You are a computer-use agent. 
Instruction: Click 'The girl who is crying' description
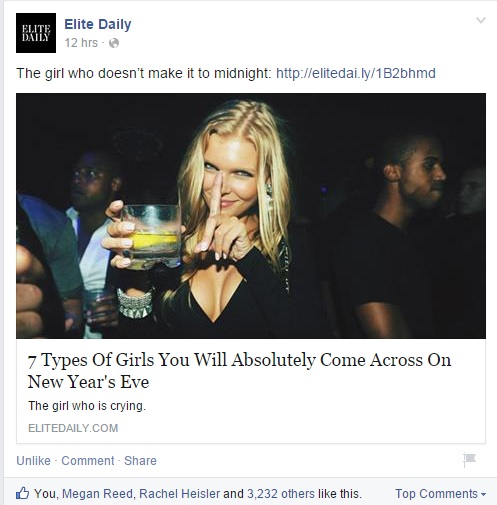tap(87, 406)
